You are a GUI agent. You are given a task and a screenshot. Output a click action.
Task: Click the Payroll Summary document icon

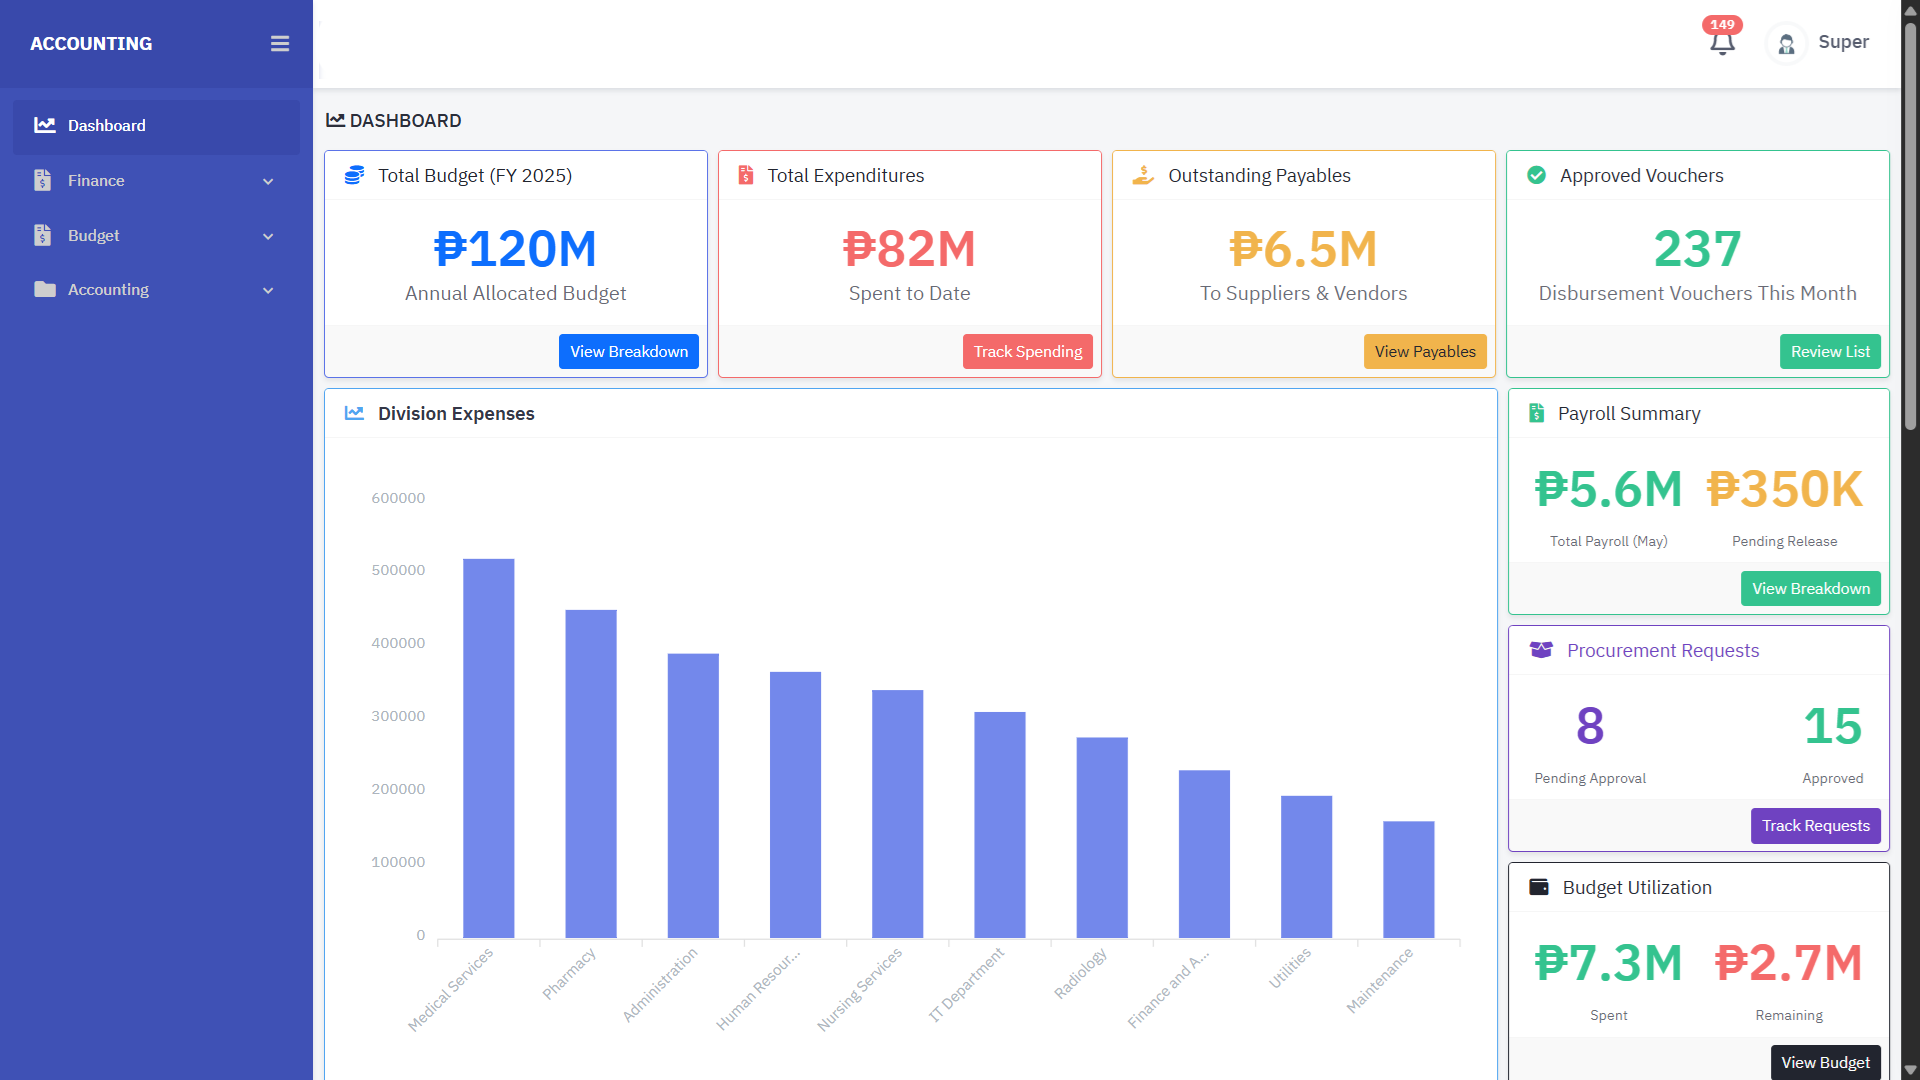pyautogui.click(x=1536, y=414)
